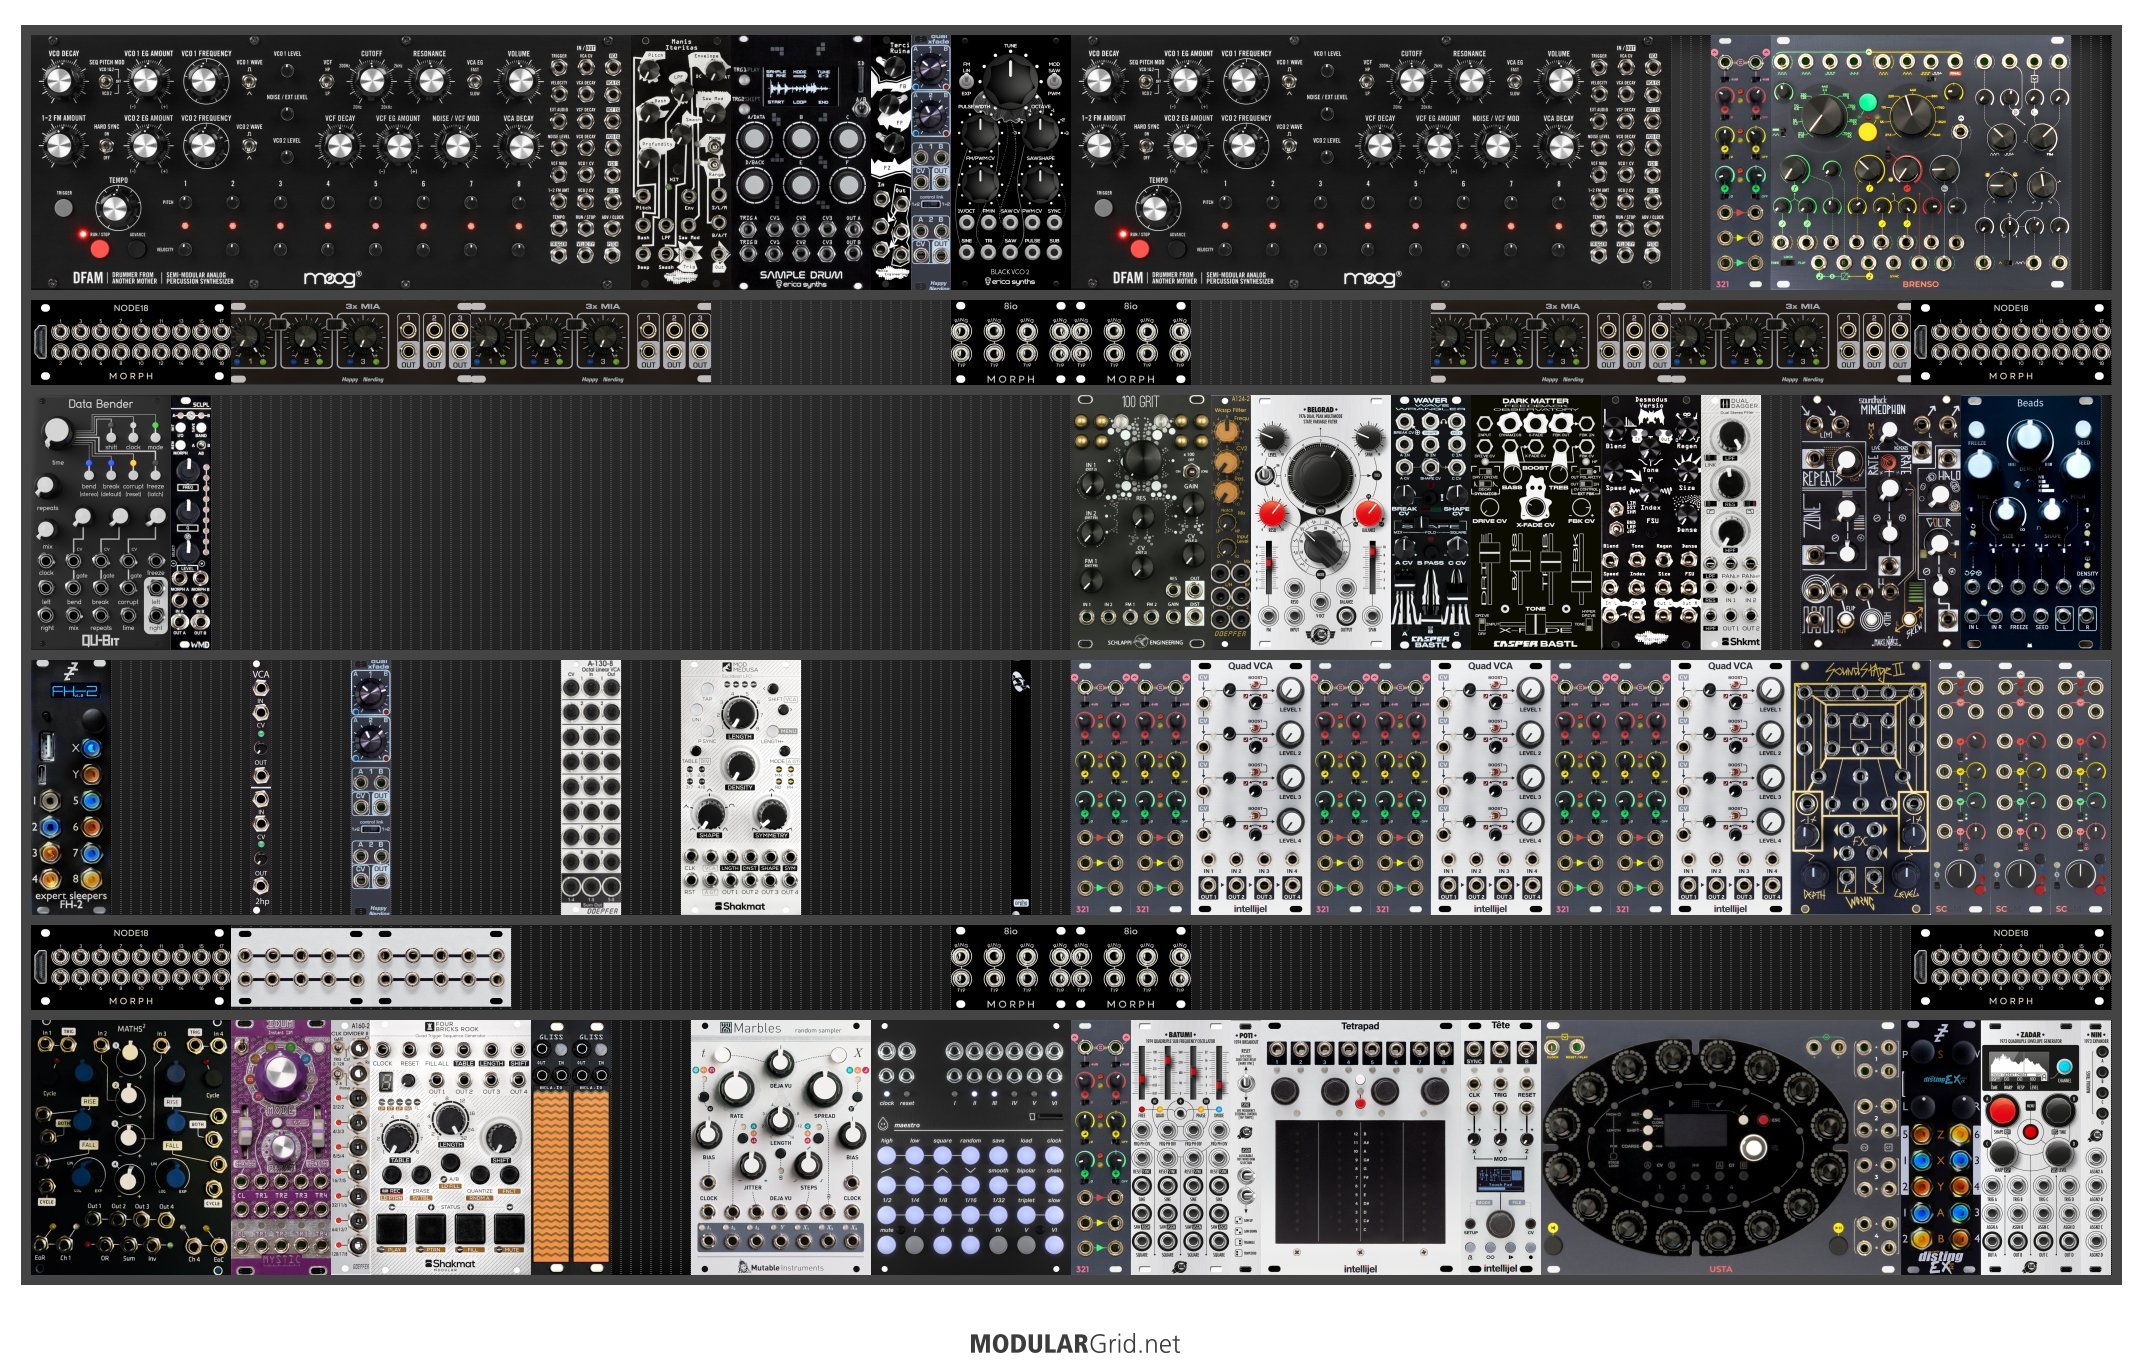Open the Frap Tools USTA sequencer module
2152x1365 pixels.
[x=1721, y=1147]
